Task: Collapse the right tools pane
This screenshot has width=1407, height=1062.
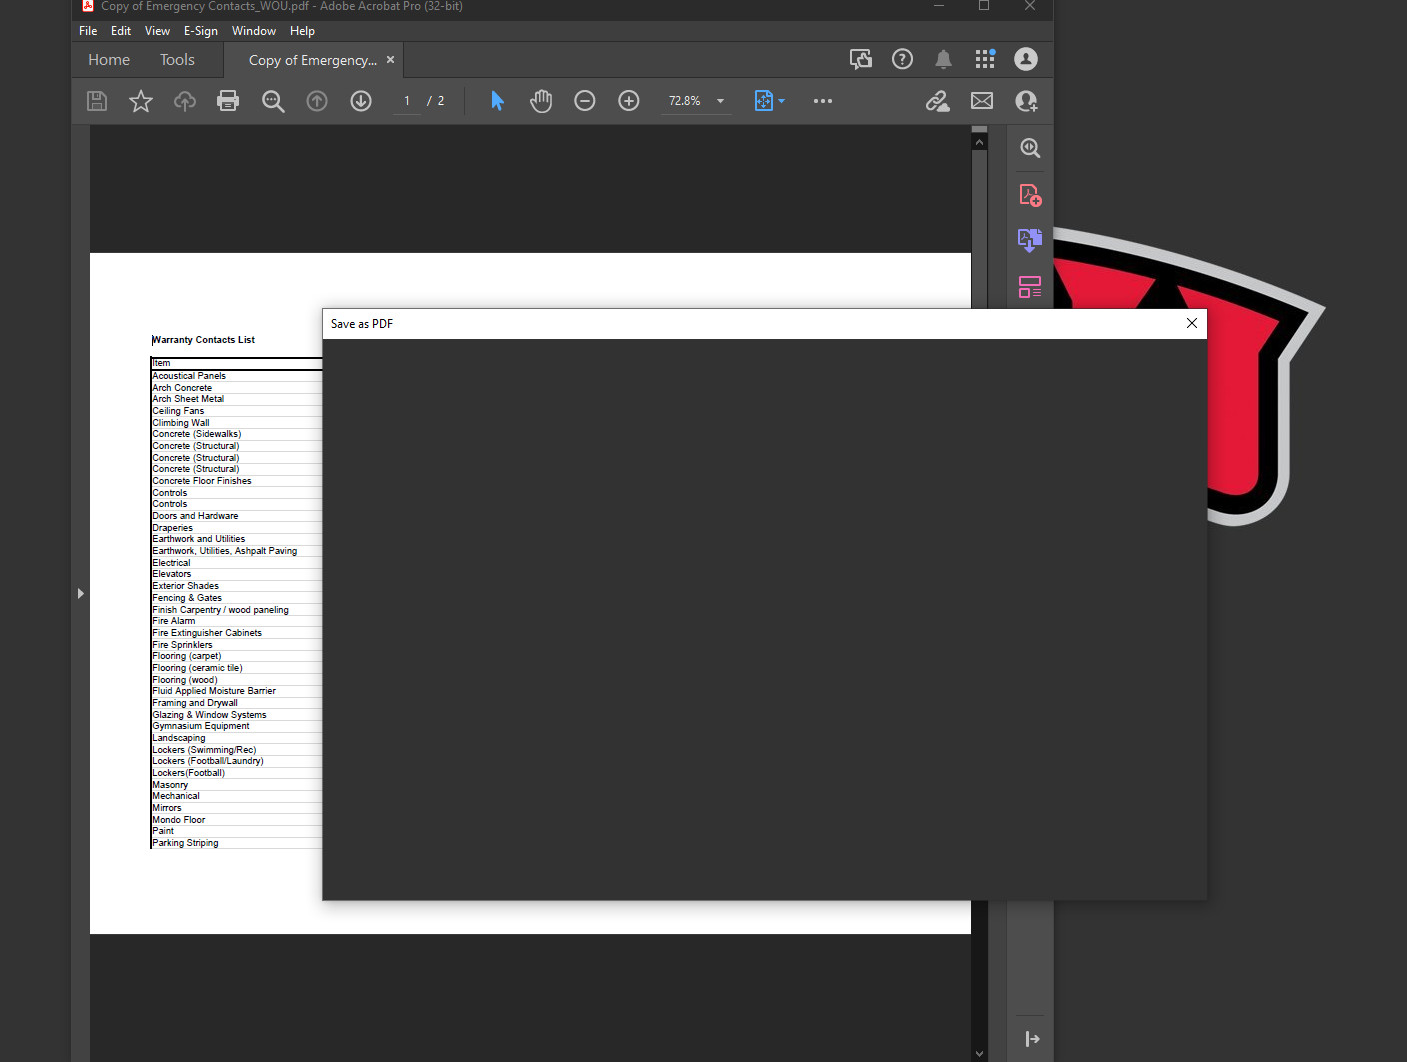Action: click(1032, 1039)
